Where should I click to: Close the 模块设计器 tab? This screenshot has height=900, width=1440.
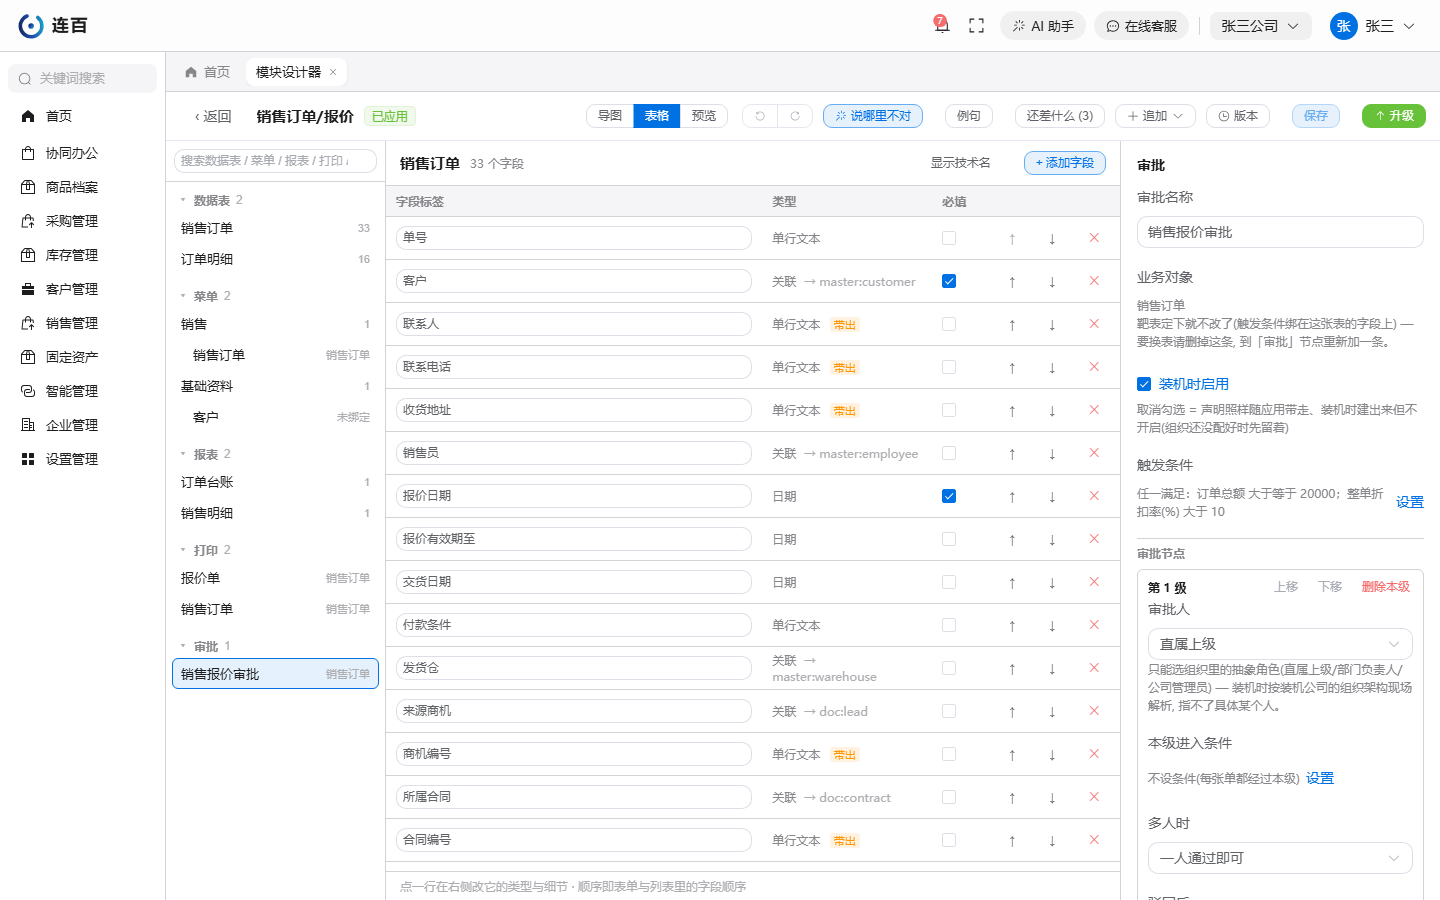(333, 72)
